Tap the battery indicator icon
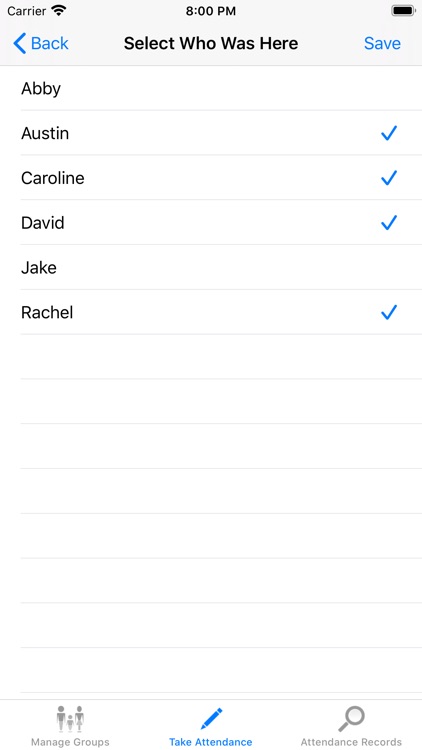Image resolution: width=422 pixels, height=750 pixels. (403, 11)
